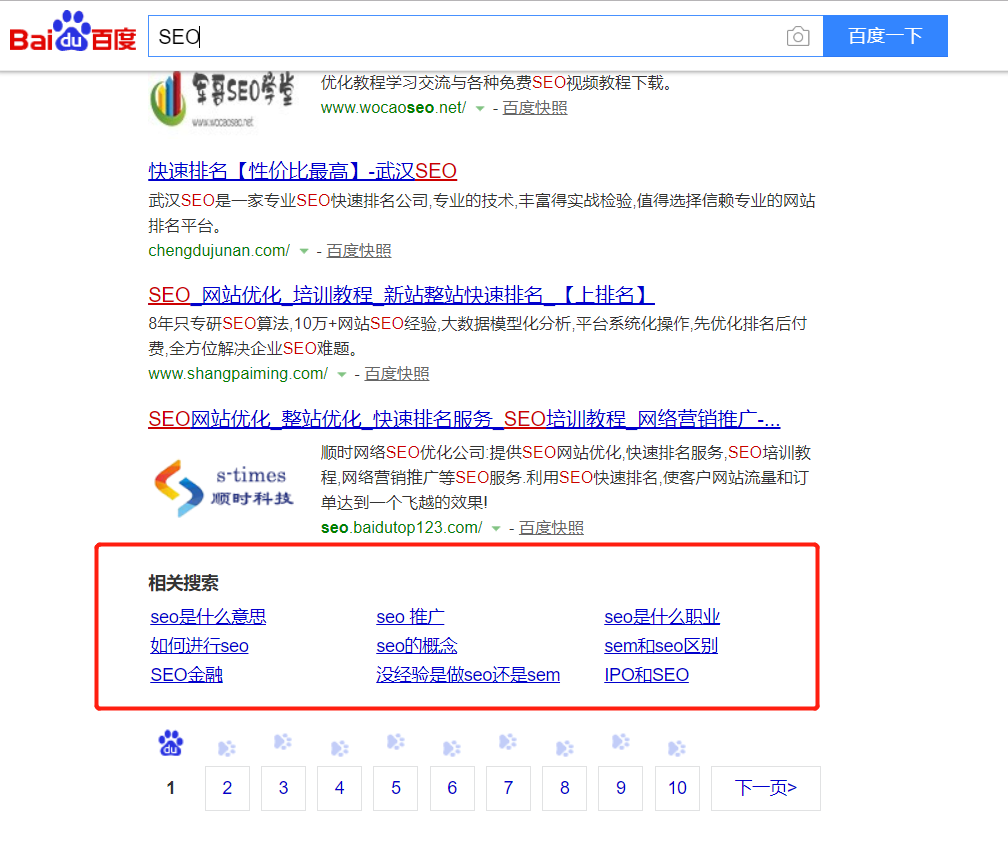This screenshot has height=842, width=1008.
Task: Click "没经验是做seo还是sem" related search
Action: click(468, 675)
